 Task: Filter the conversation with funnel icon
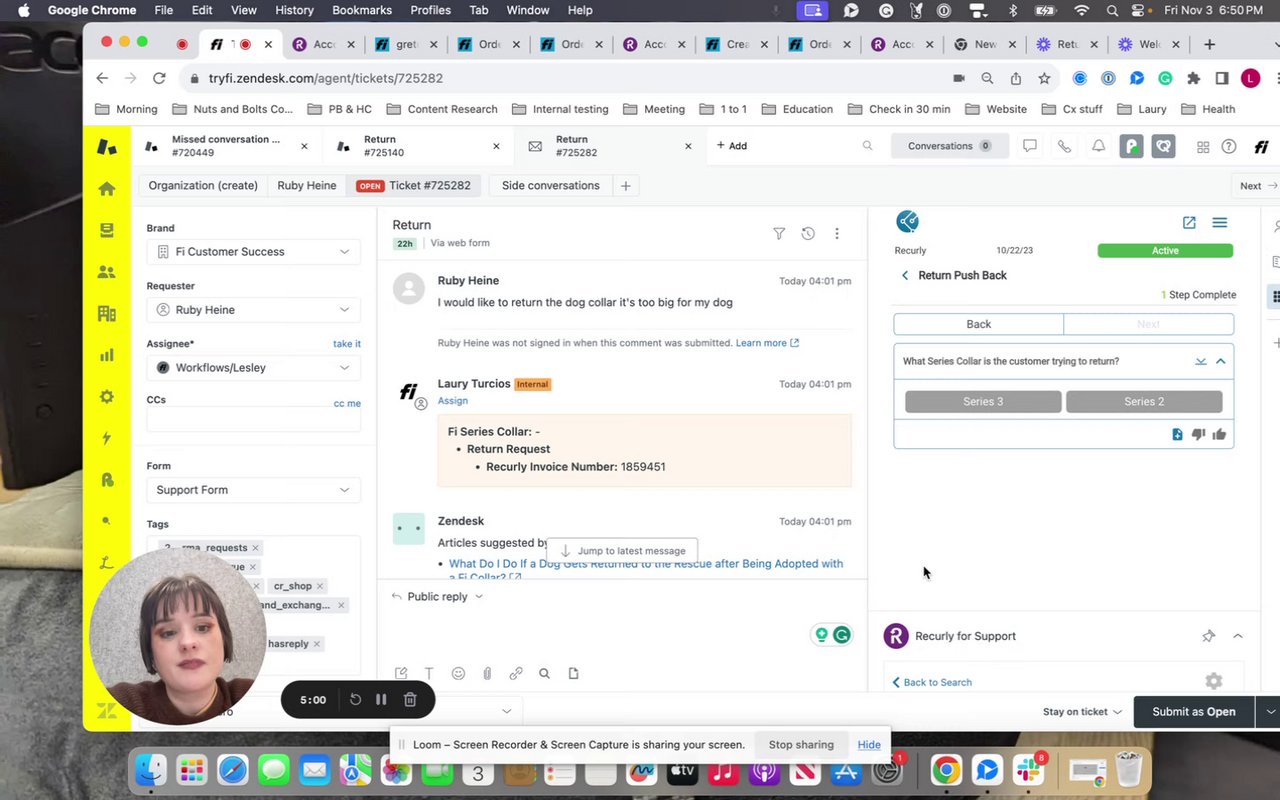tap(779, 233)
